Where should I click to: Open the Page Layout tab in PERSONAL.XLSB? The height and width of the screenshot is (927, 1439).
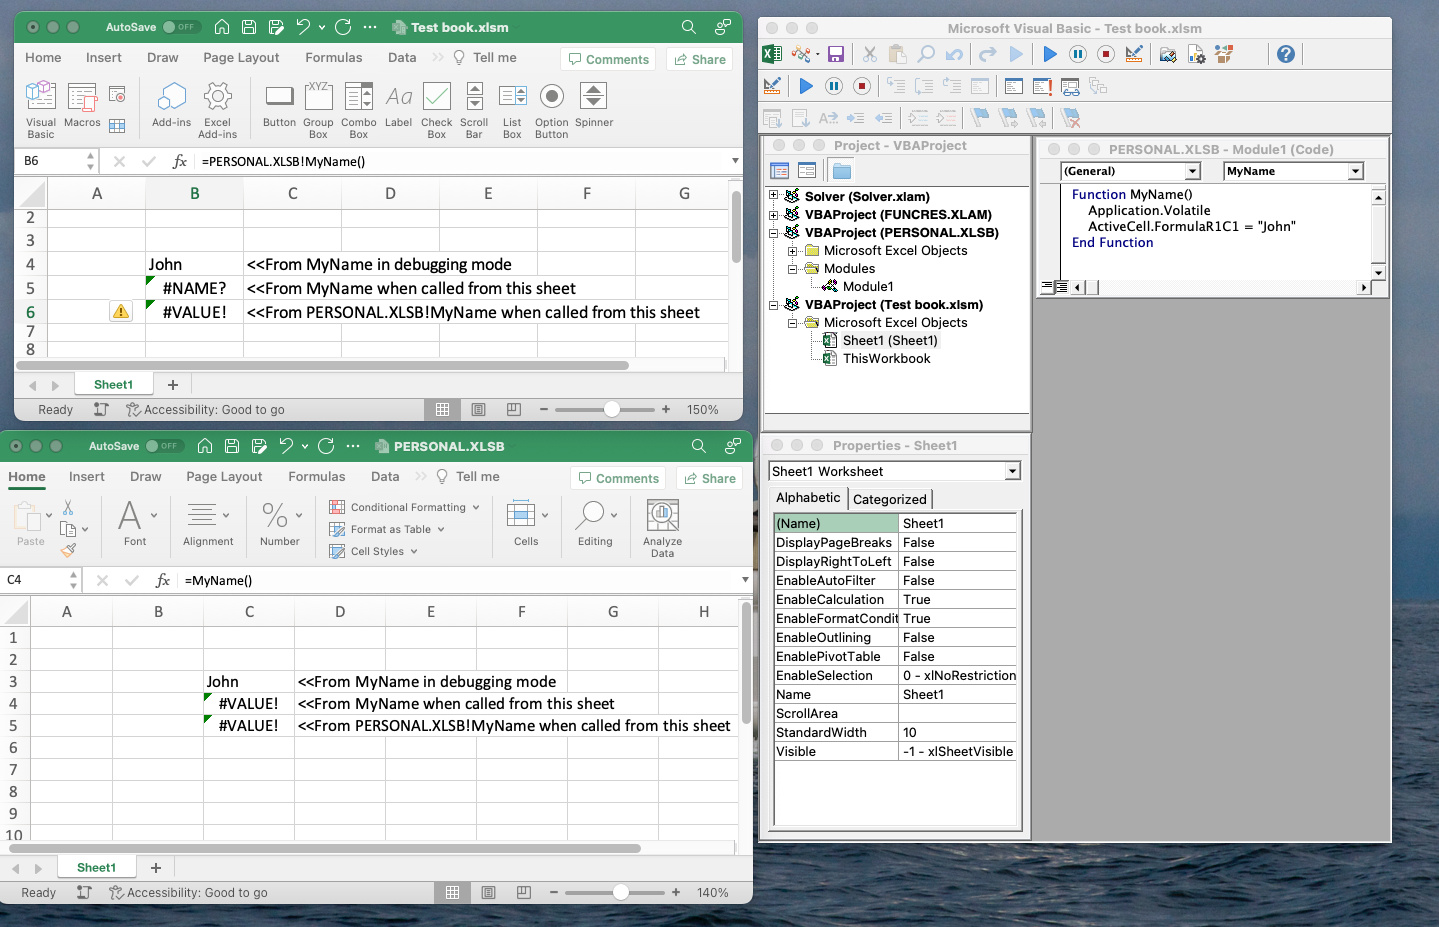point(224,477)
